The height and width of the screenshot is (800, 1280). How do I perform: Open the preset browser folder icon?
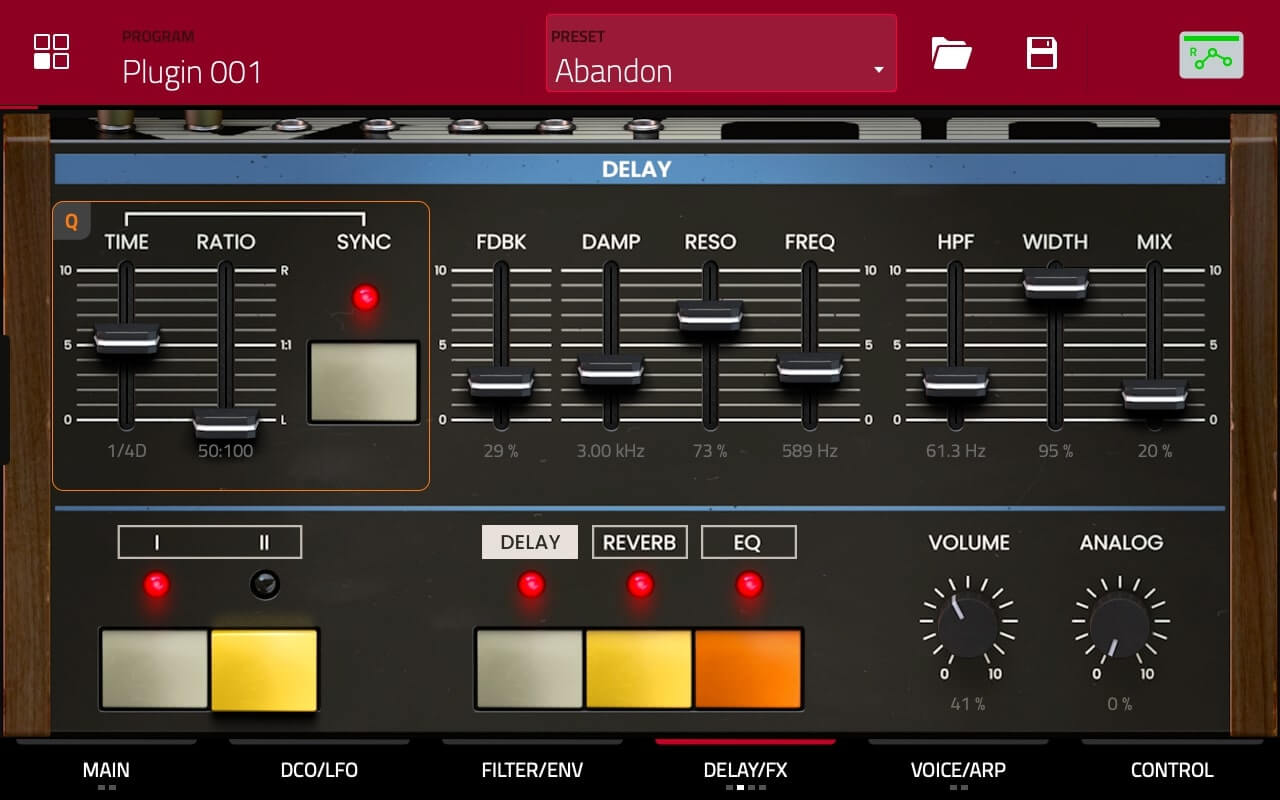click(951, 52)
